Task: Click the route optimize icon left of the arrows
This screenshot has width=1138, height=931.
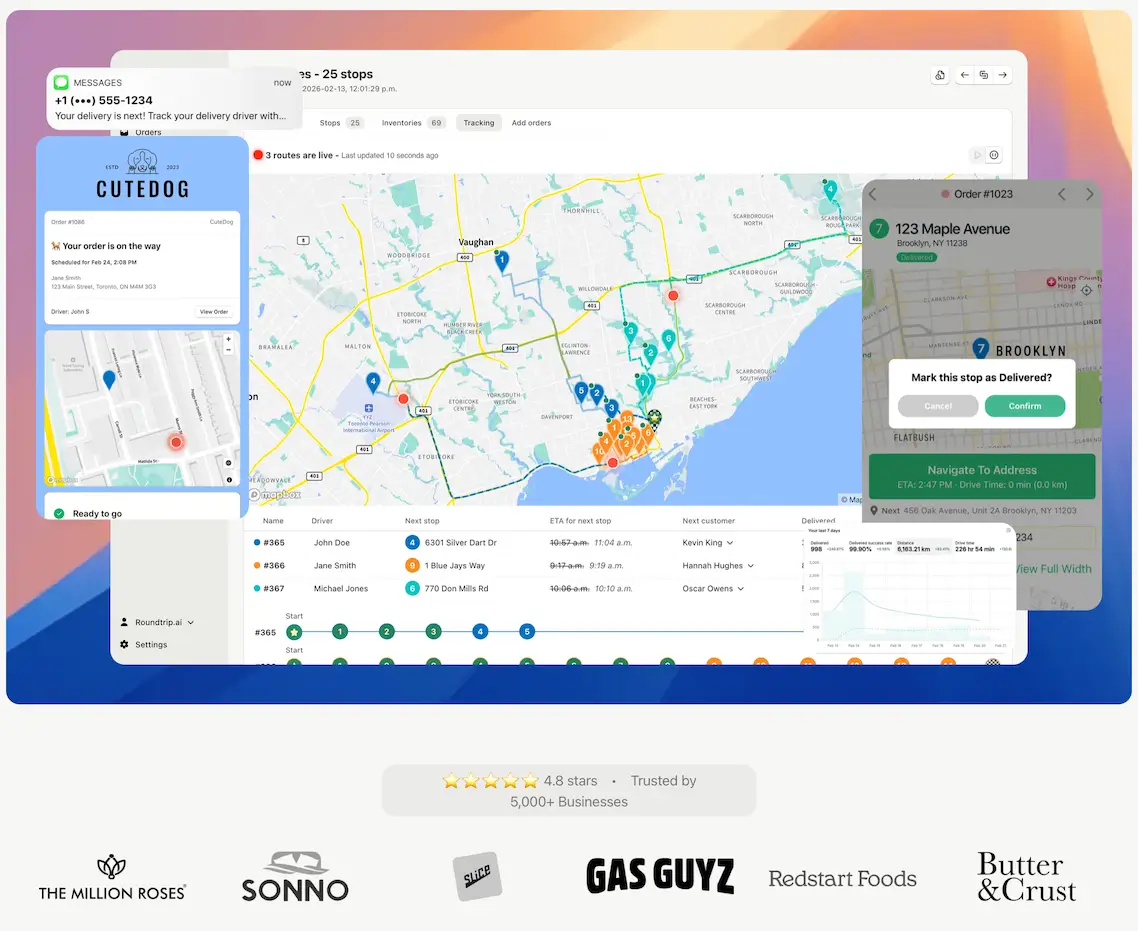Action: pos(940,75)
